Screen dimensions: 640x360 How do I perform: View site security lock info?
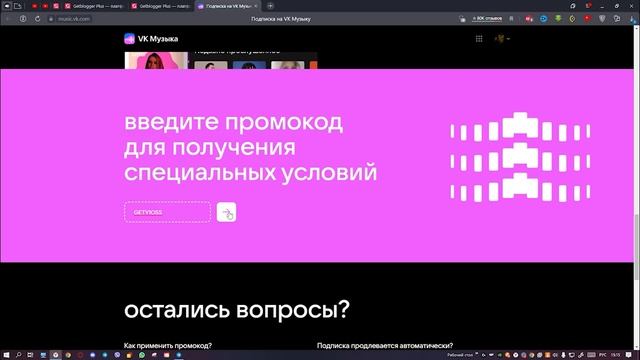[x=51, y=19]
